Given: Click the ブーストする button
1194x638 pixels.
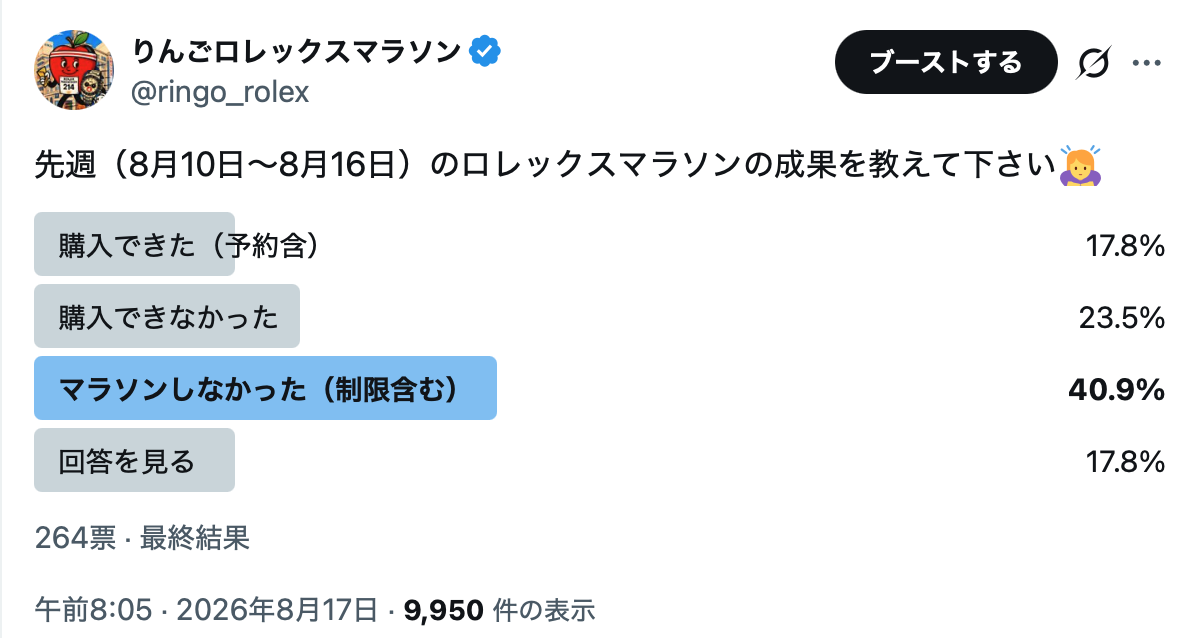Looking at the screenshot, I should [x=946, y=62].
